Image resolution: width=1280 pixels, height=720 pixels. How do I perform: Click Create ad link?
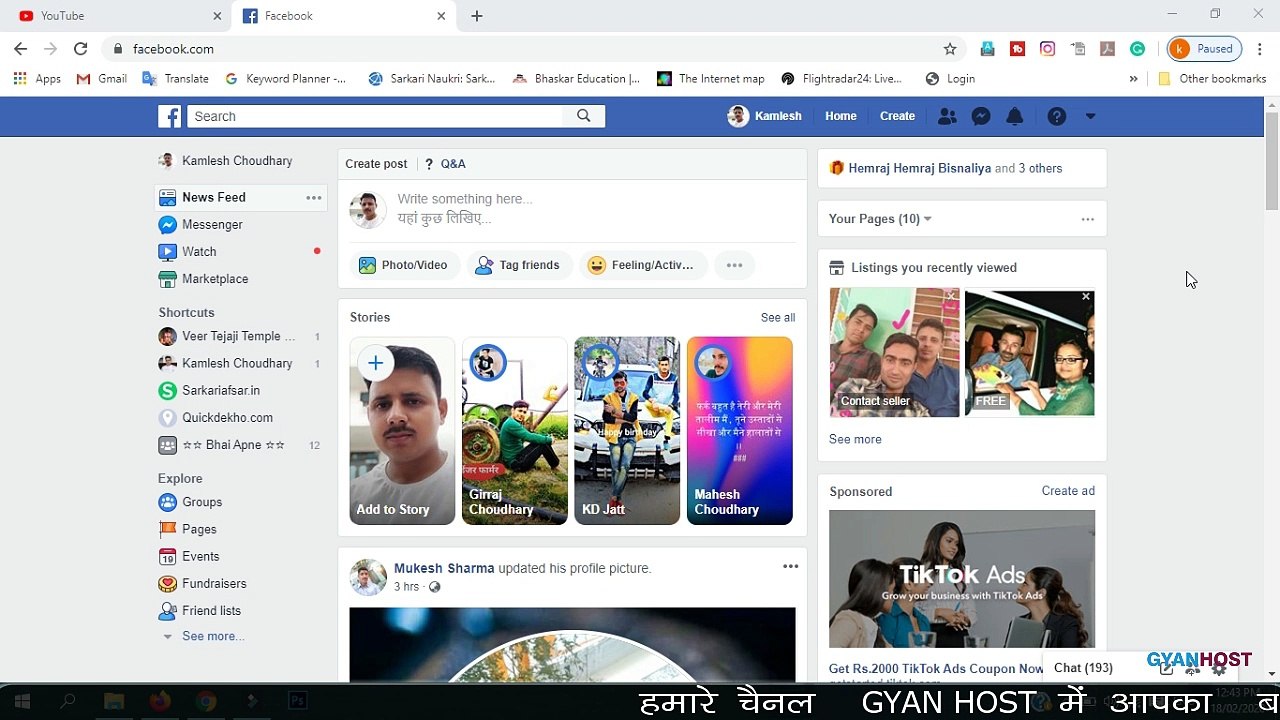[1068, 491]
